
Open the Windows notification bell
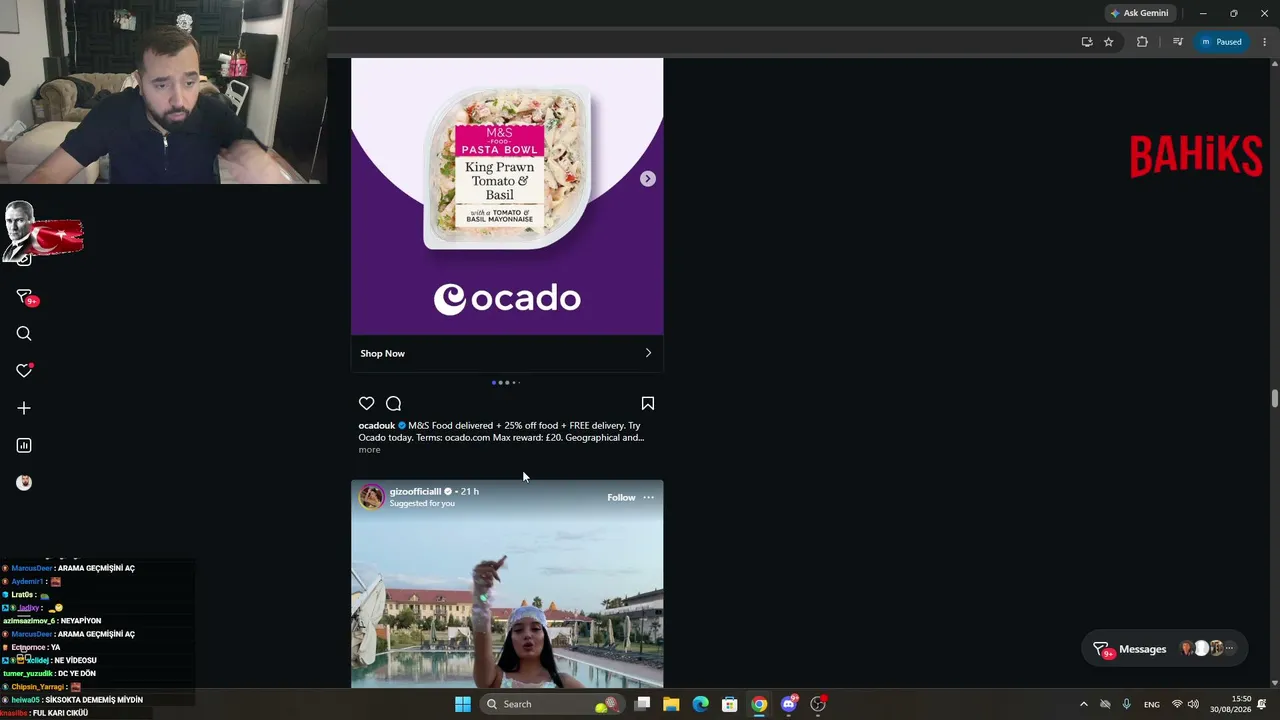tap(1262, 704)
